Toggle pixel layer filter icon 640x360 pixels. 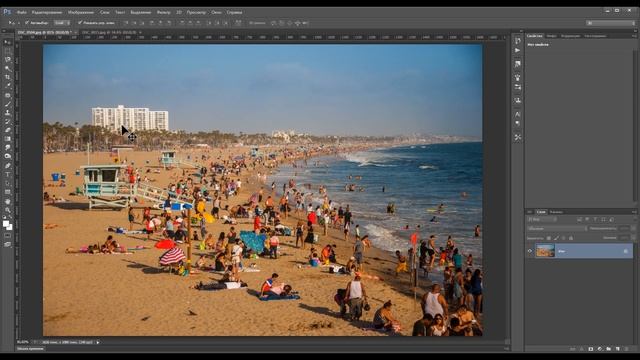[x=580, y=220]
